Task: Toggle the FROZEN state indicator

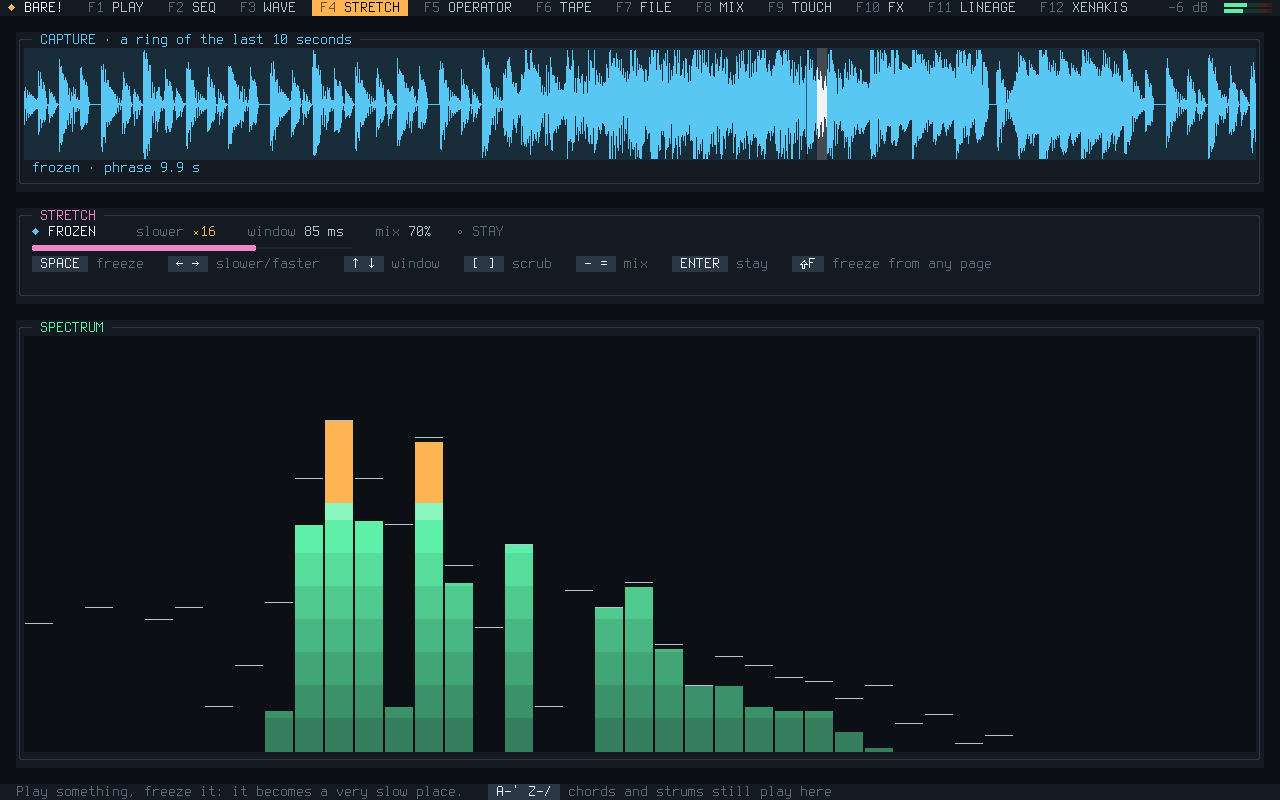Action: 64,231
